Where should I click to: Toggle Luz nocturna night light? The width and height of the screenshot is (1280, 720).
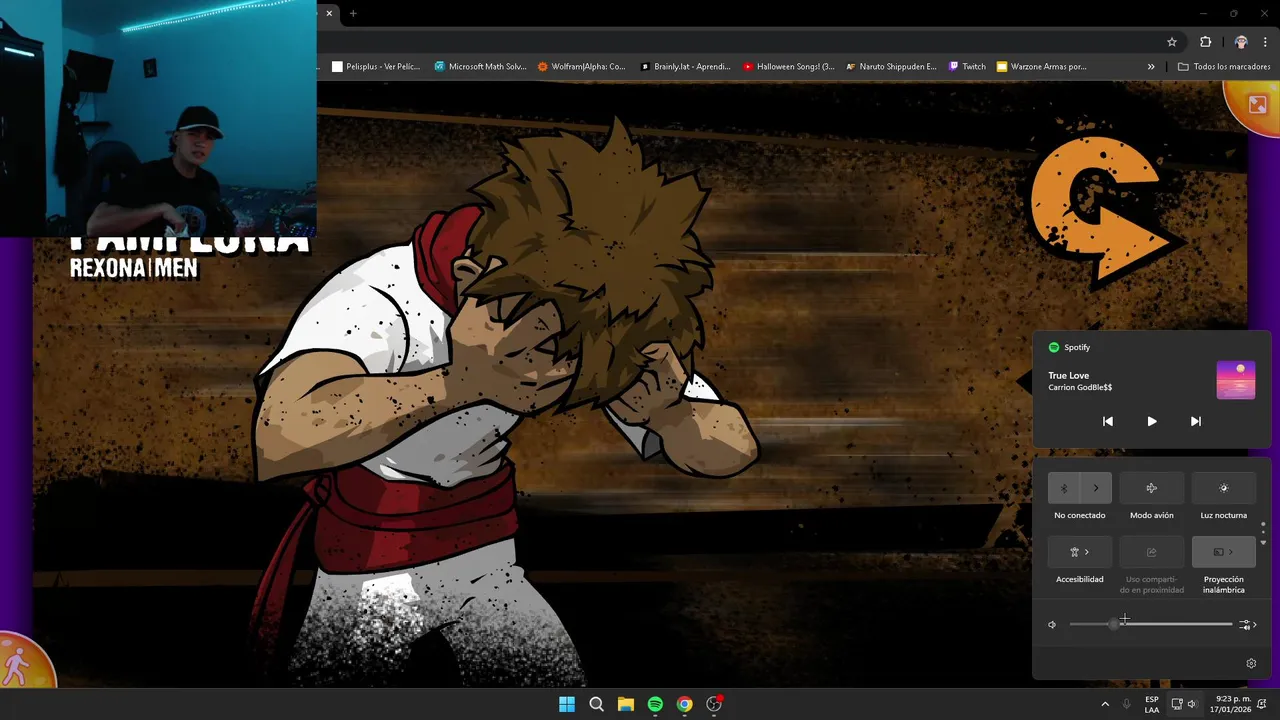point(1223,488)
